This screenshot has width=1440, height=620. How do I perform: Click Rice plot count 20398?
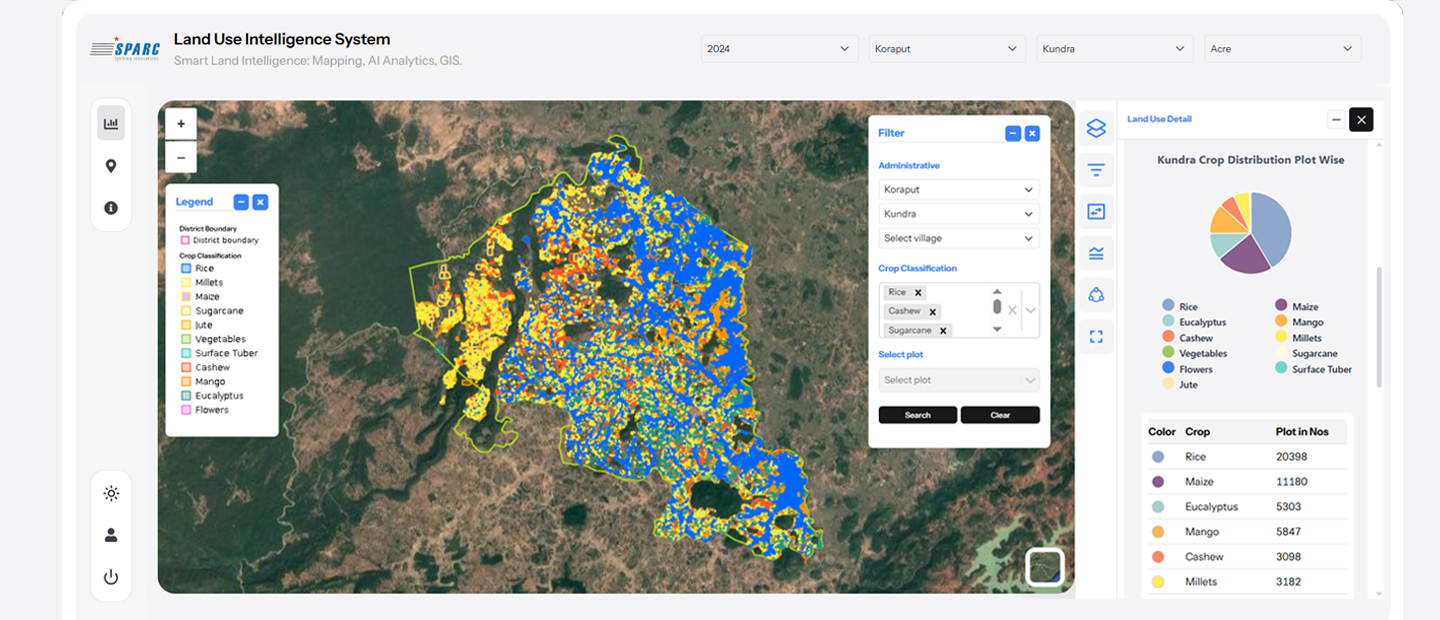[1292, 457]
